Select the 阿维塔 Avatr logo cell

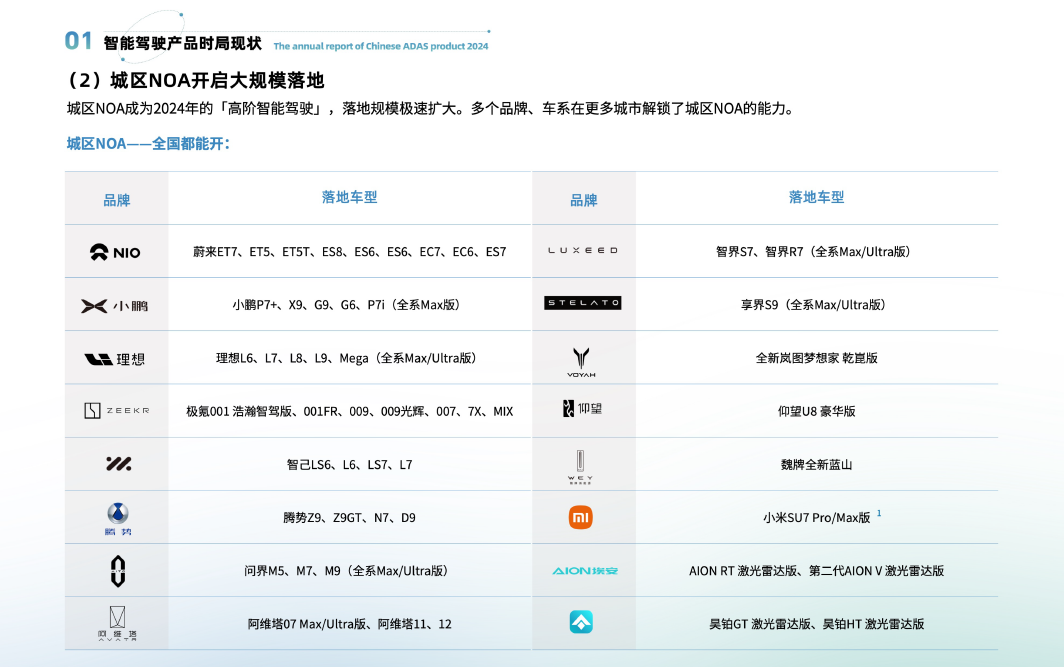pyautogui.click(x=116, y=623)
